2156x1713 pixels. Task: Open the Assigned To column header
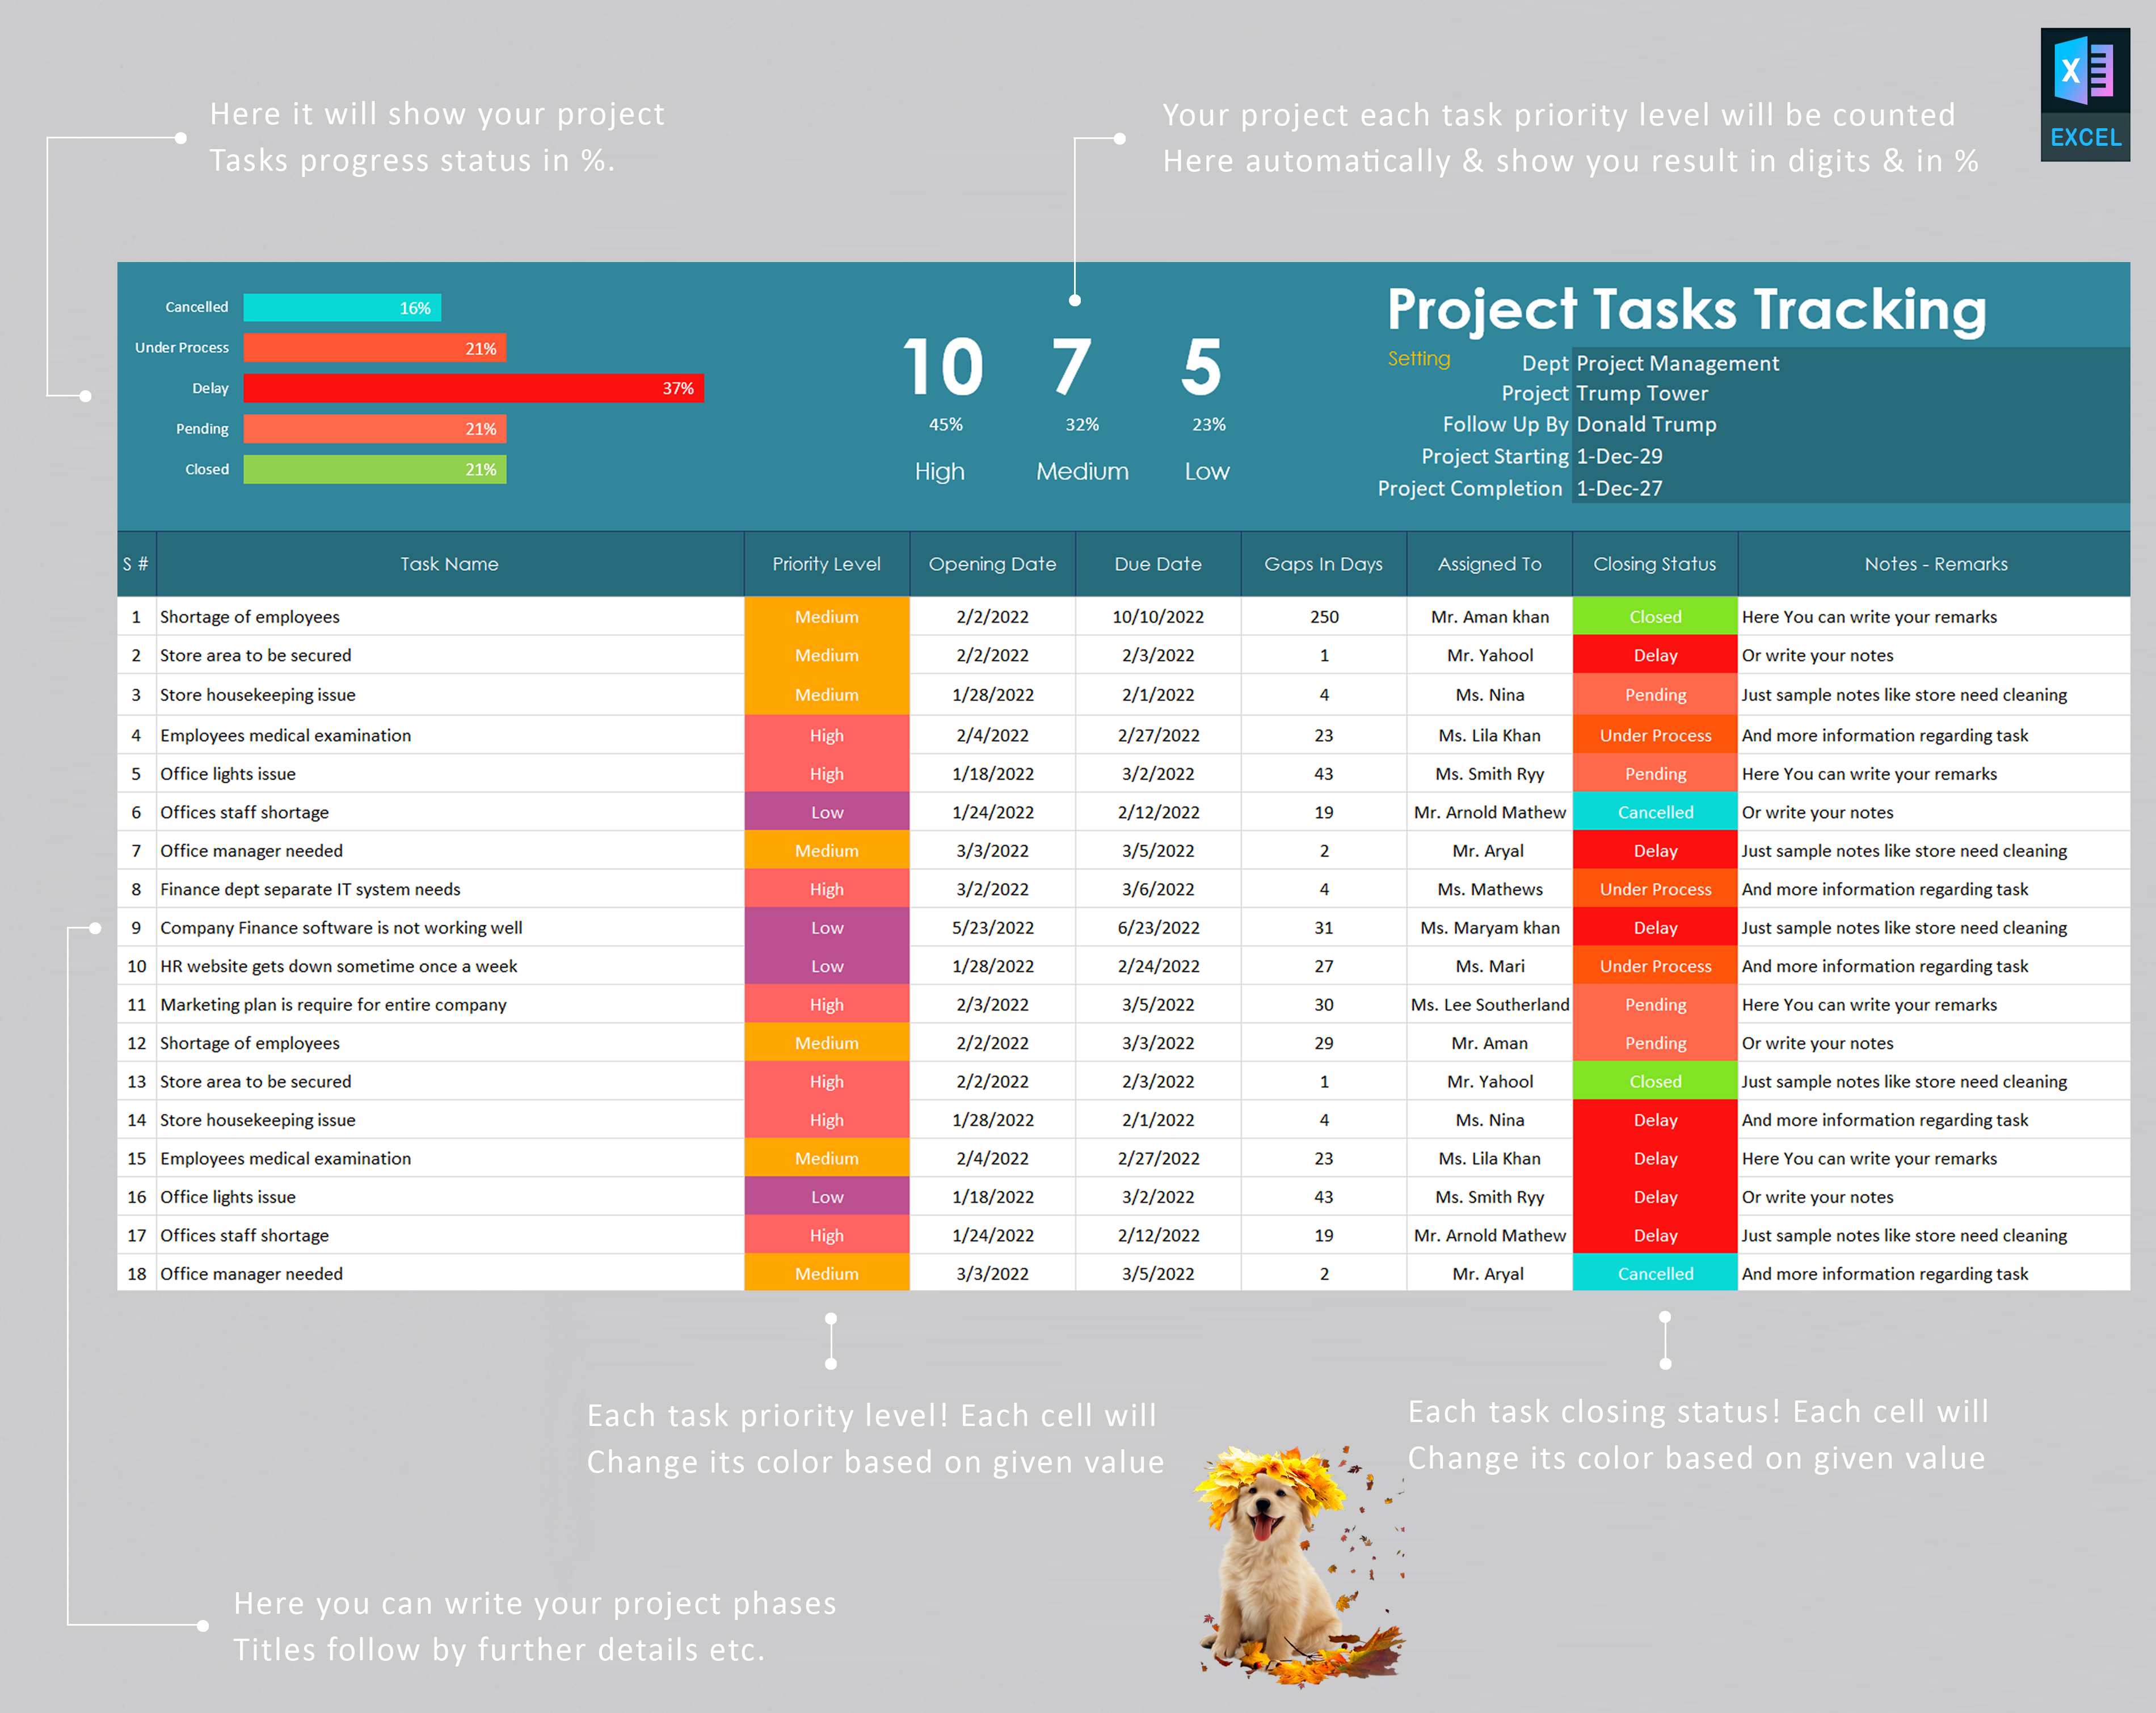pyautogui.click(x=1489, y=563)
